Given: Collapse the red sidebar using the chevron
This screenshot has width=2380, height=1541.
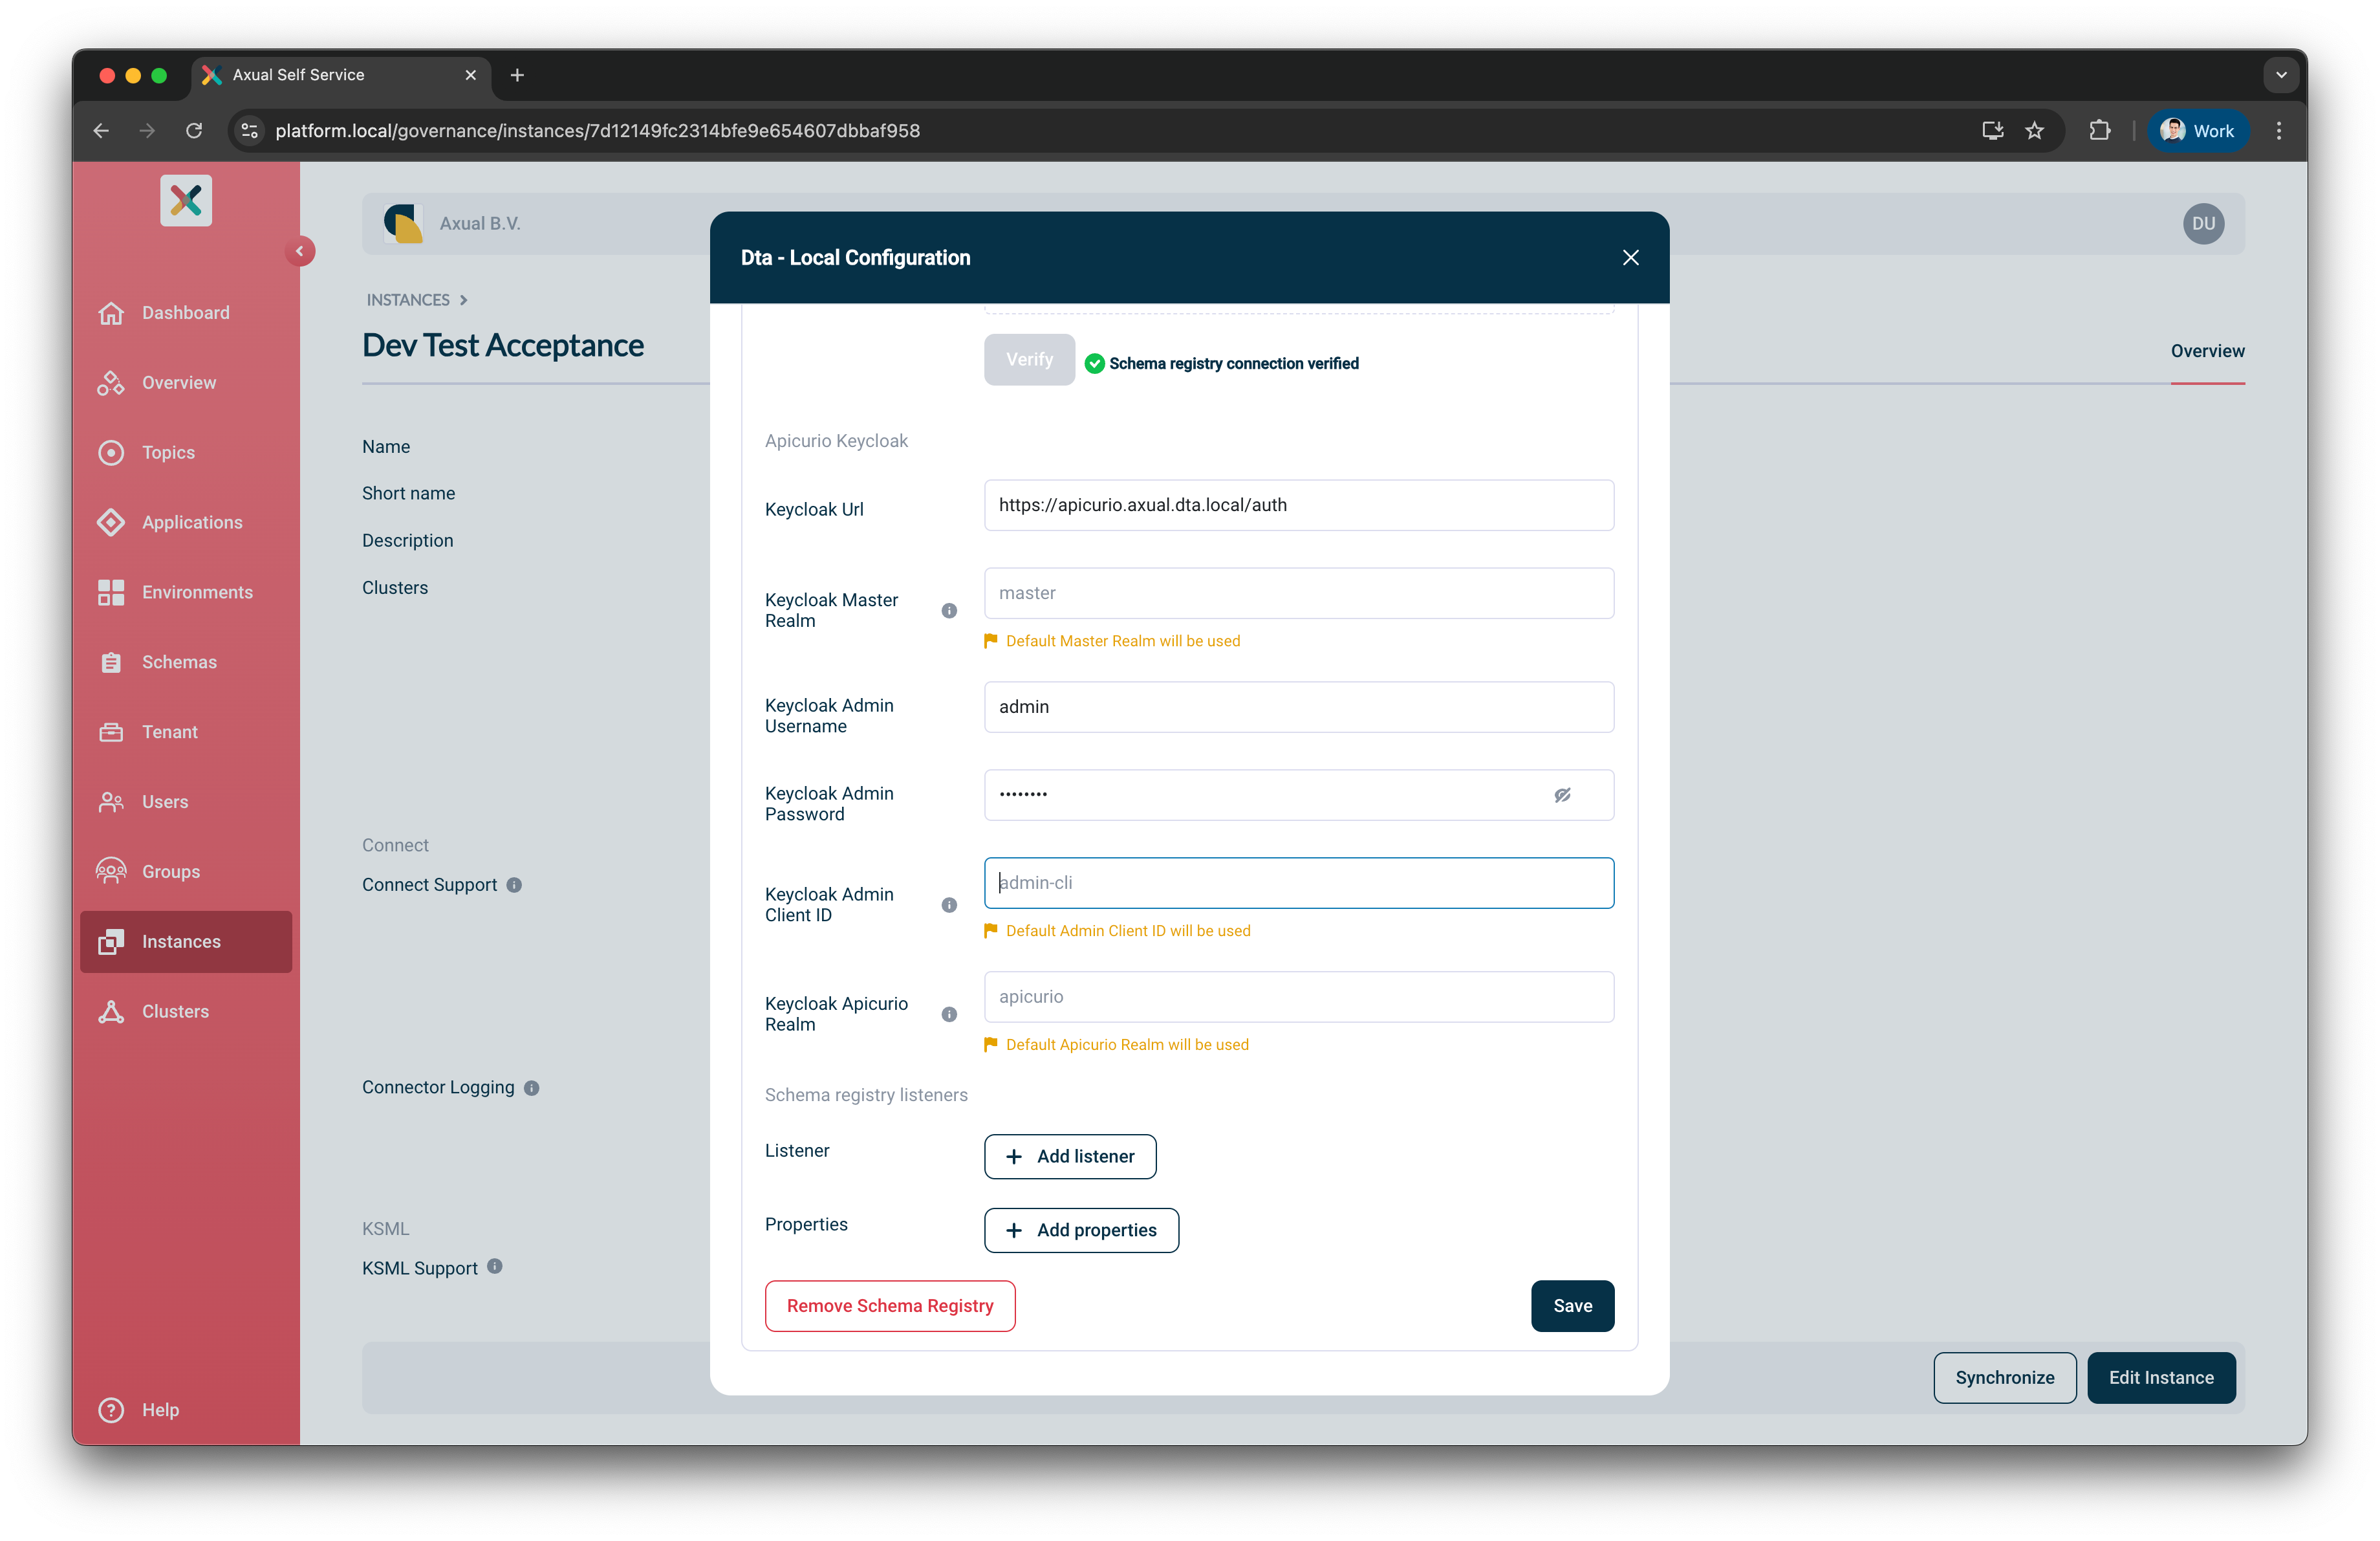Looking at the screenshot, I should (300, 251).
